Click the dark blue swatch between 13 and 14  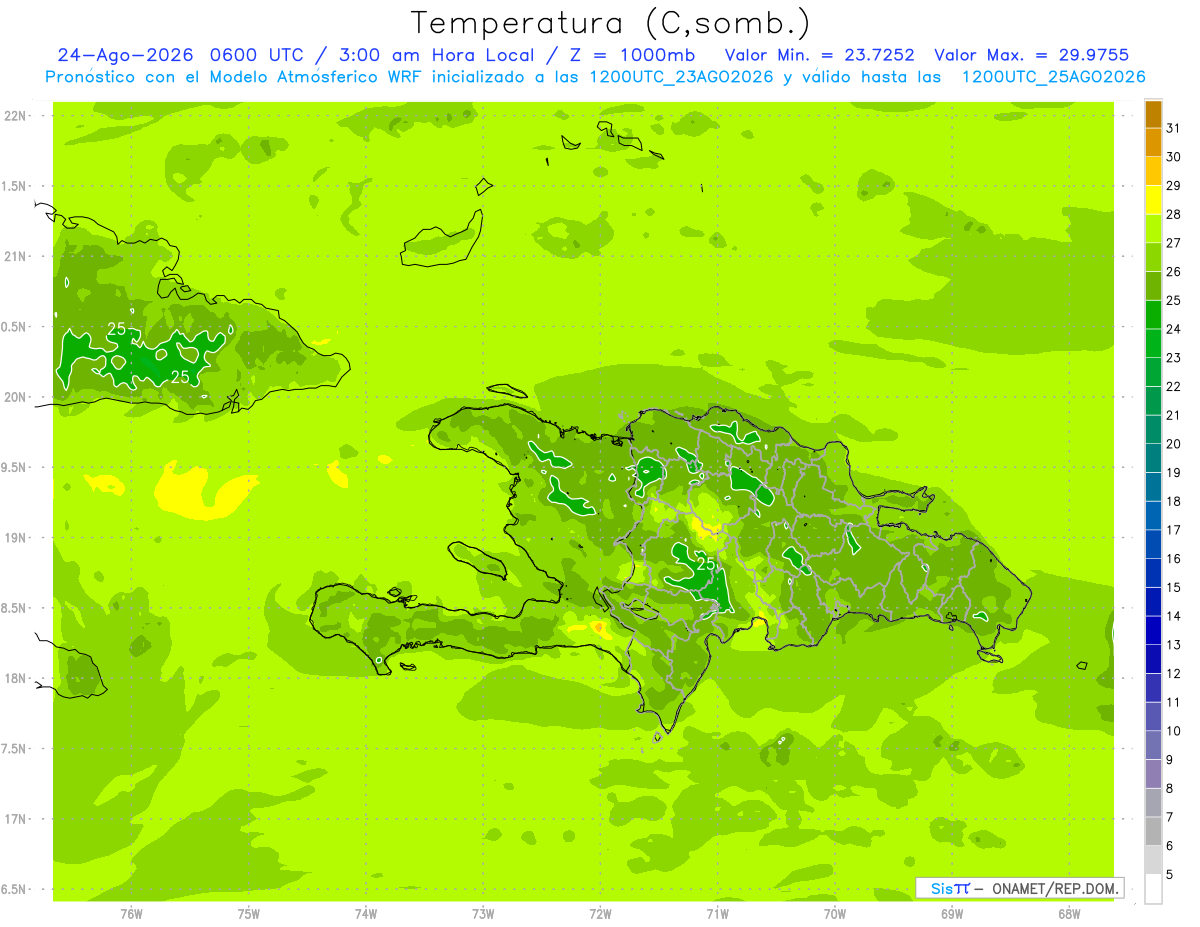(x=1153, y=630)
